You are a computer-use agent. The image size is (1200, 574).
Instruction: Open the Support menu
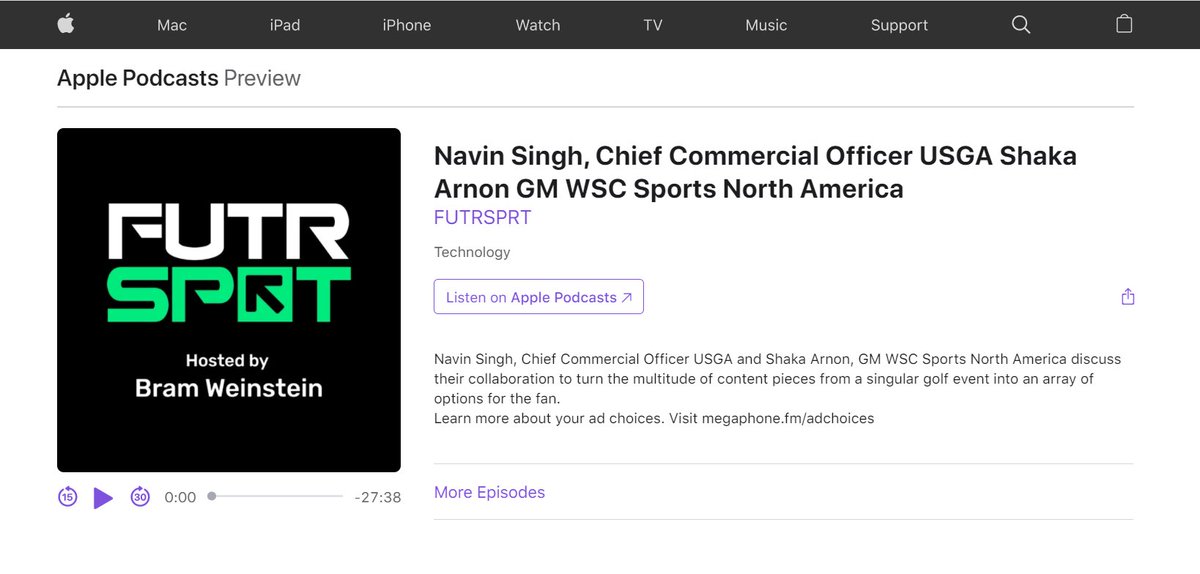coord(899,25)
